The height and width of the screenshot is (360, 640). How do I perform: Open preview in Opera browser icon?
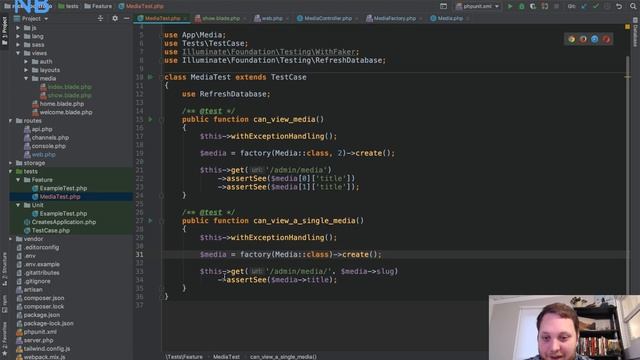[606, 39]
